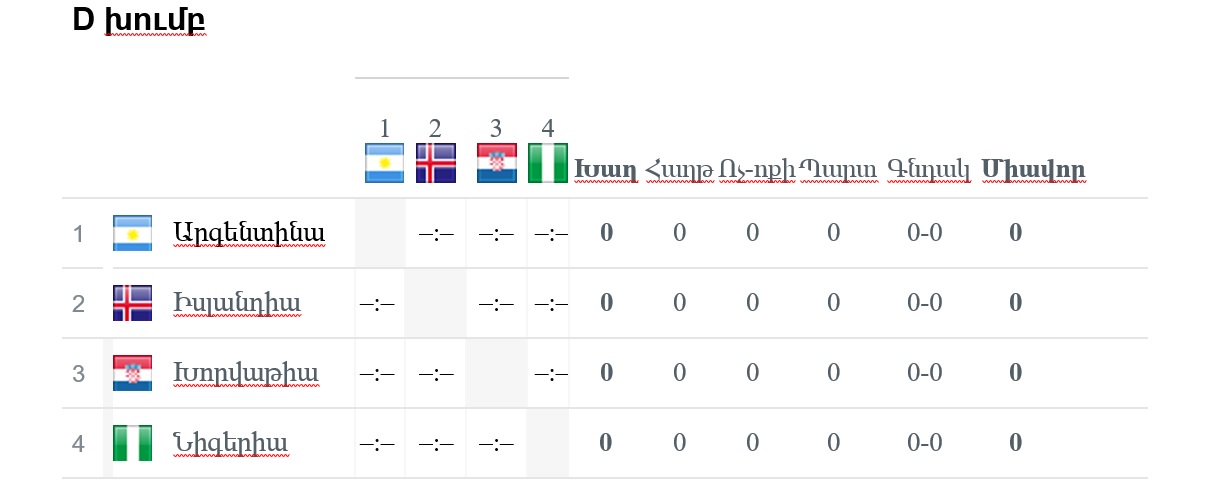Click the Հաղթ column header
This screenshot has width=1216, height=502.
tap(679, 170)
